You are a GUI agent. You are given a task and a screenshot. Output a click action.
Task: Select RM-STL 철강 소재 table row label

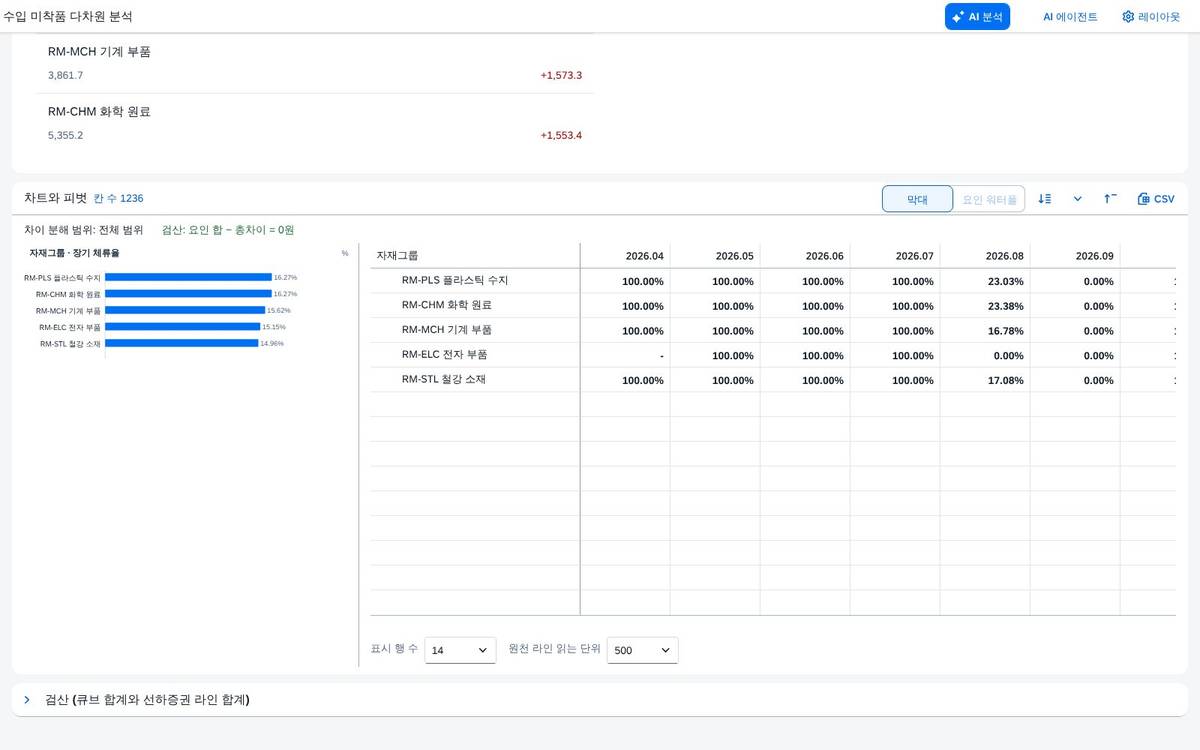pos(444,380)
